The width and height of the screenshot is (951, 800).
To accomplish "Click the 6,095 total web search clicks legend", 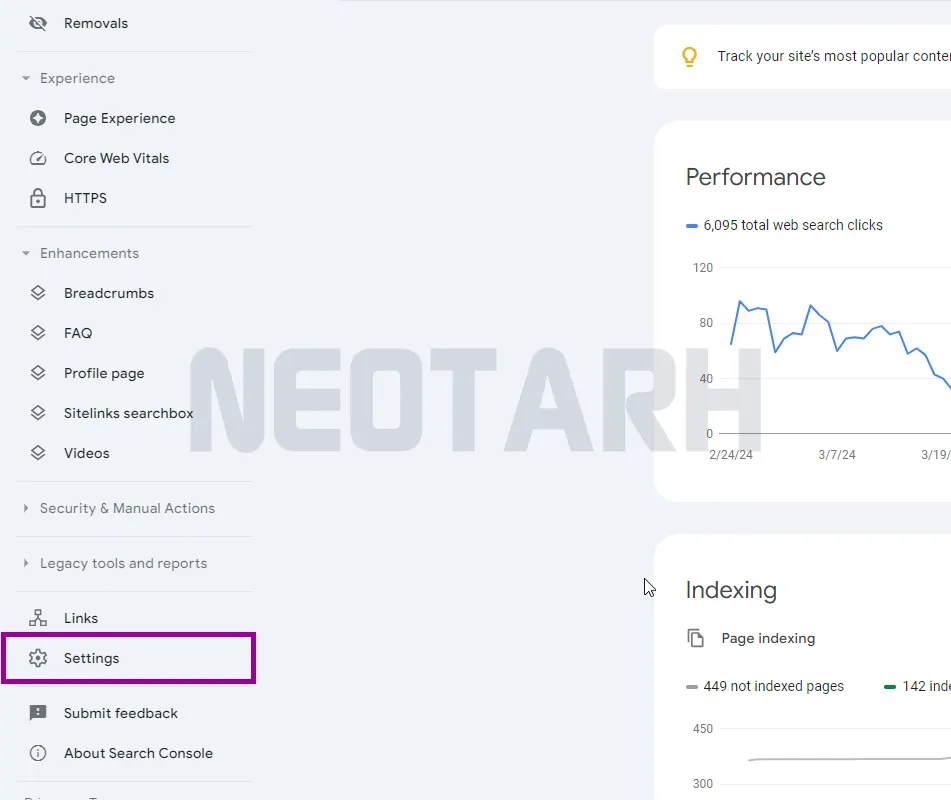I will [x=793, y=225].
